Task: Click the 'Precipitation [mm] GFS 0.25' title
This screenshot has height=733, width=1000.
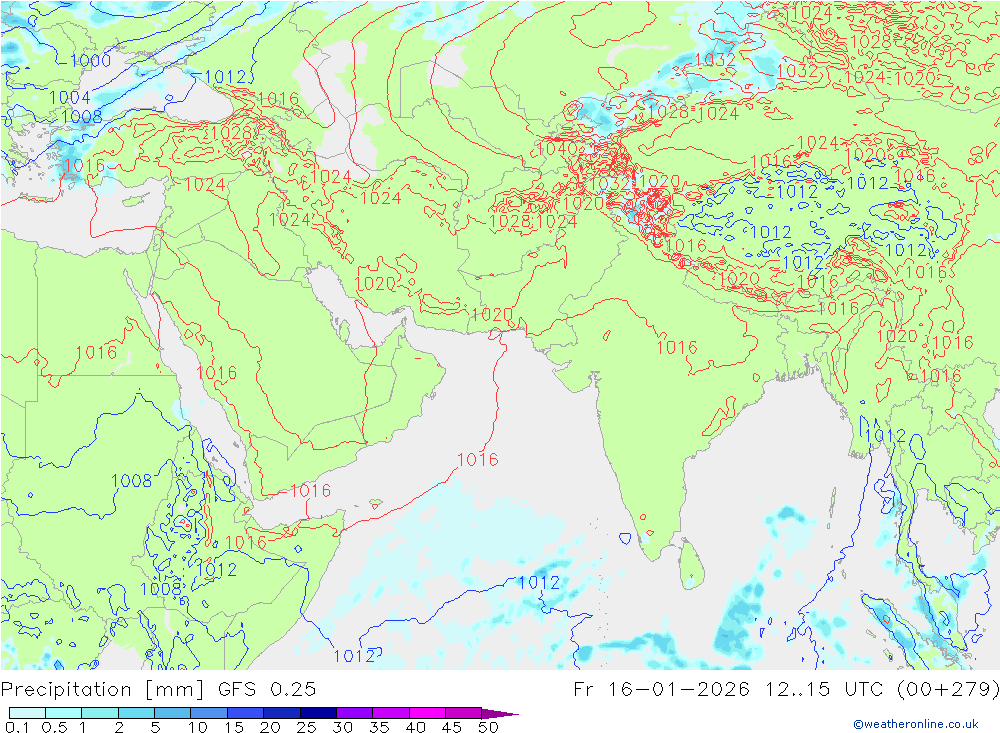Action: click(x=158, y=689)
